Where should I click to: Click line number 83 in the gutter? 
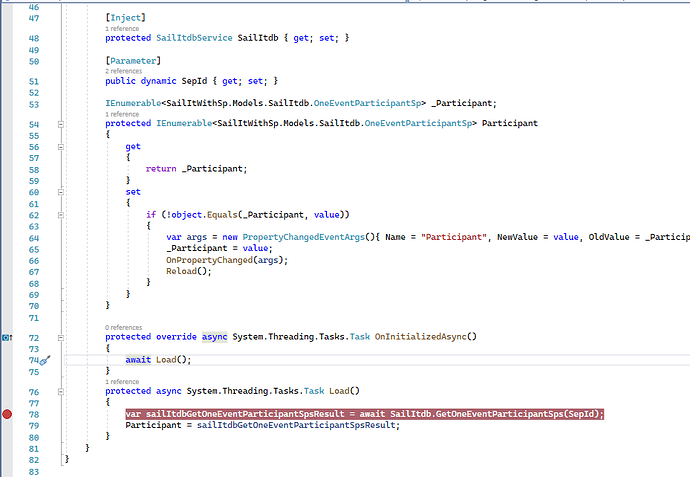[x=34, y=472]
